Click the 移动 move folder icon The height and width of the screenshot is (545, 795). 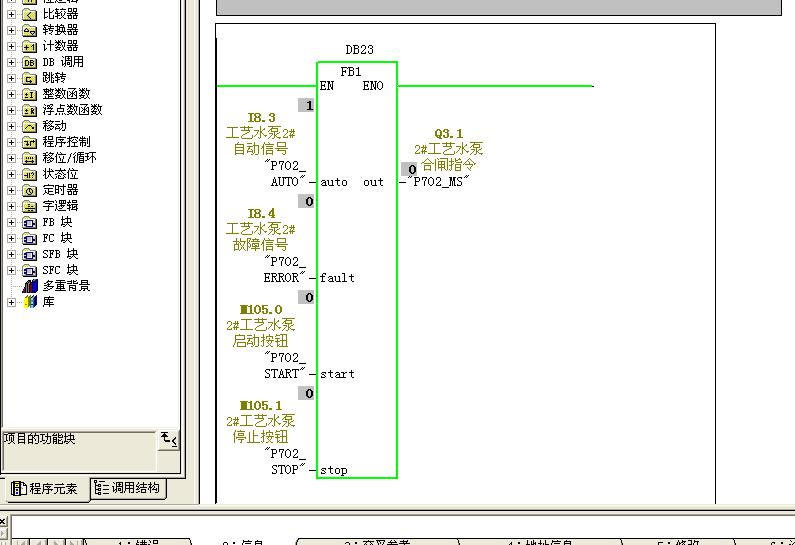point(29,126)
